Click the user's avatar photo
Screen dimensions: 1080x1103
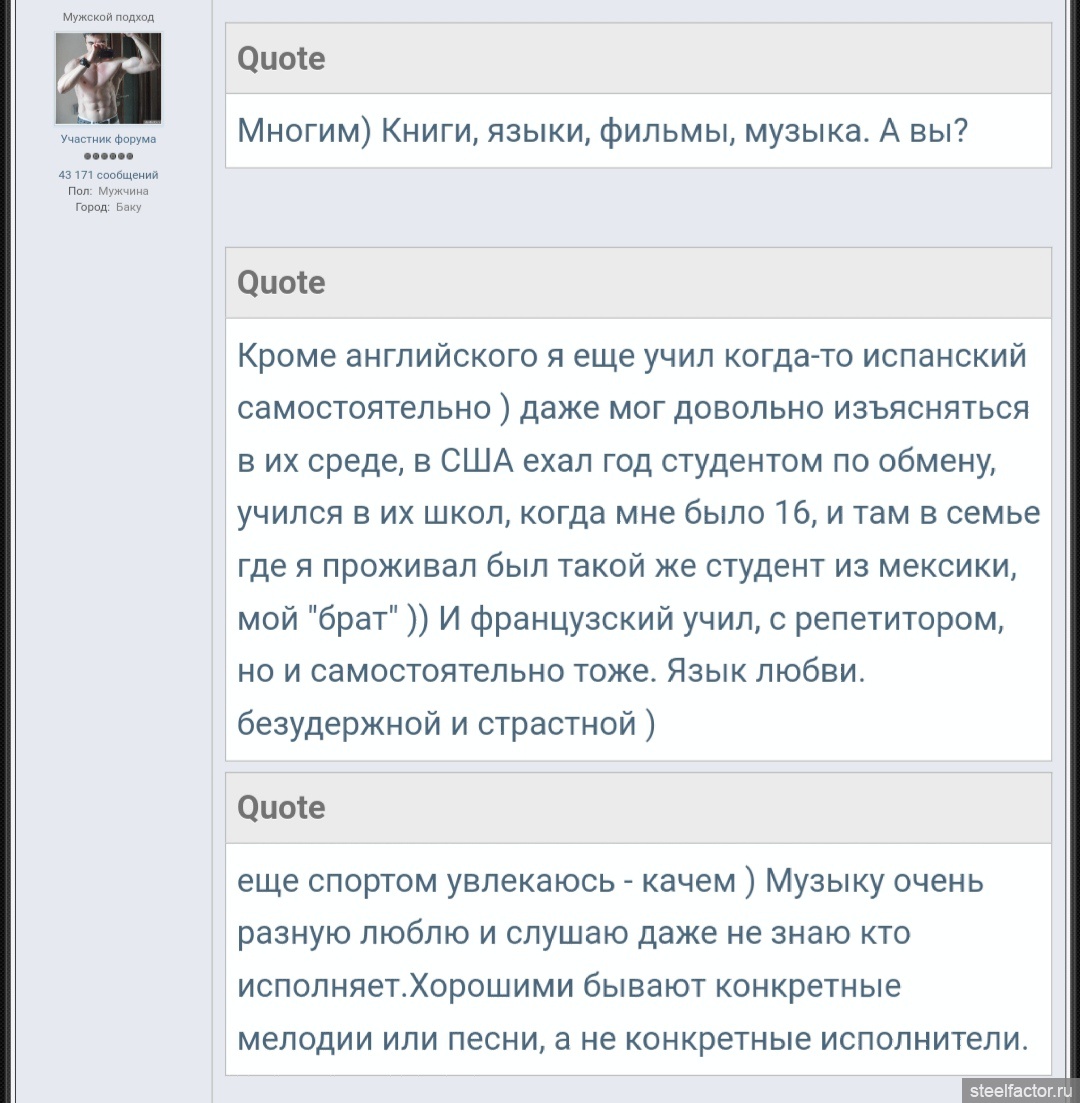click(108, 78)
